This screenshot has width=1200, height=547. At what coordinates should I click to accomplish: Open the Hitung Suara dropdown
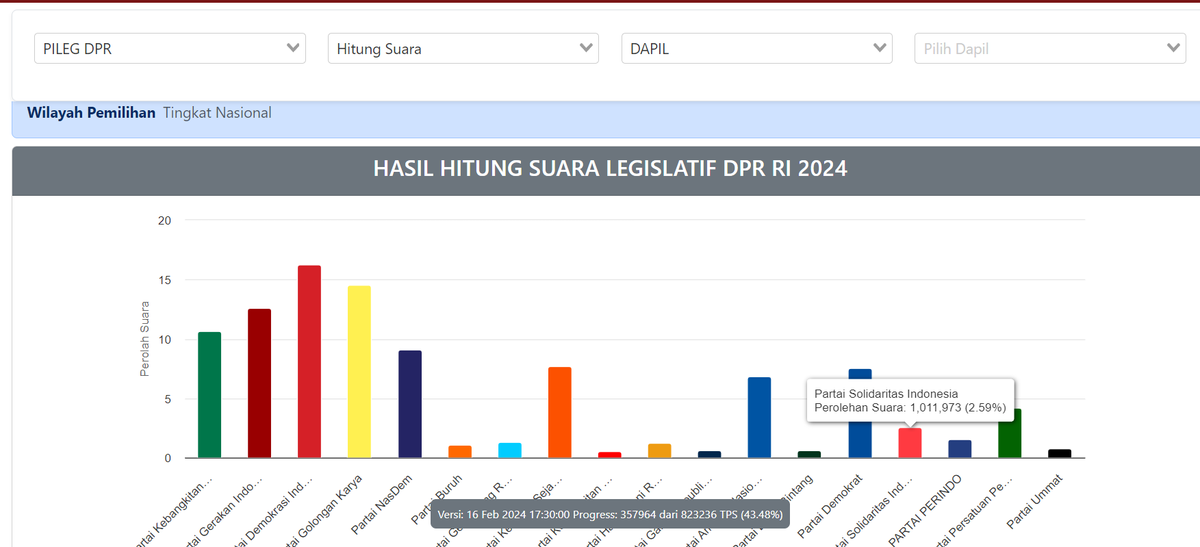click(x=463, y=48)
